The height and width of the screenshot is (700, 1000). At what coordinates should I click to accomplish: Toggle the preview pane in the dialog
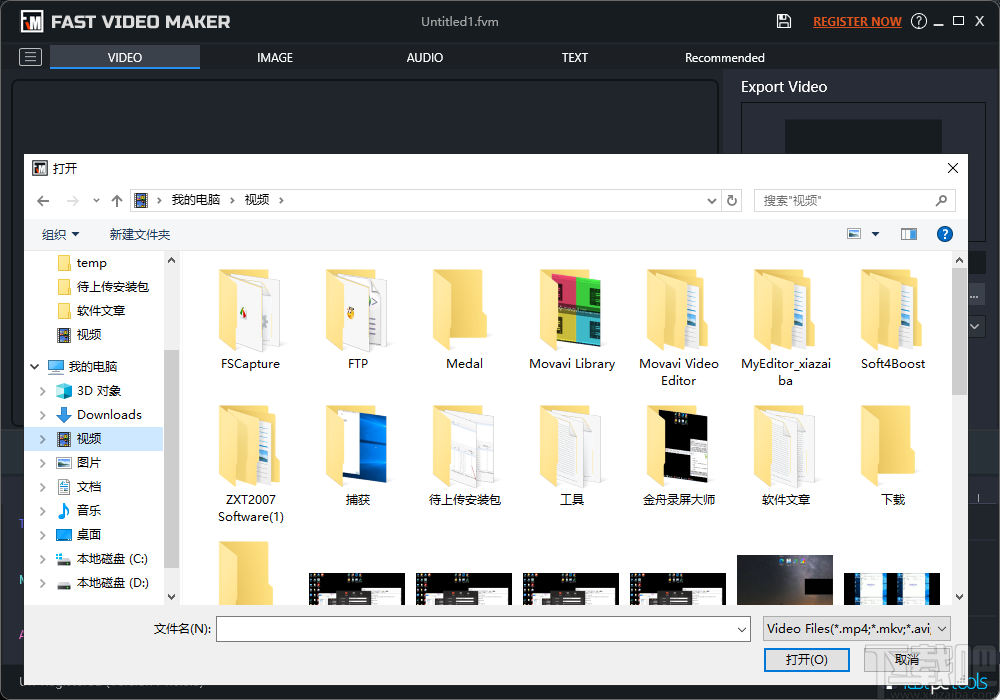(x=908, y=233)
